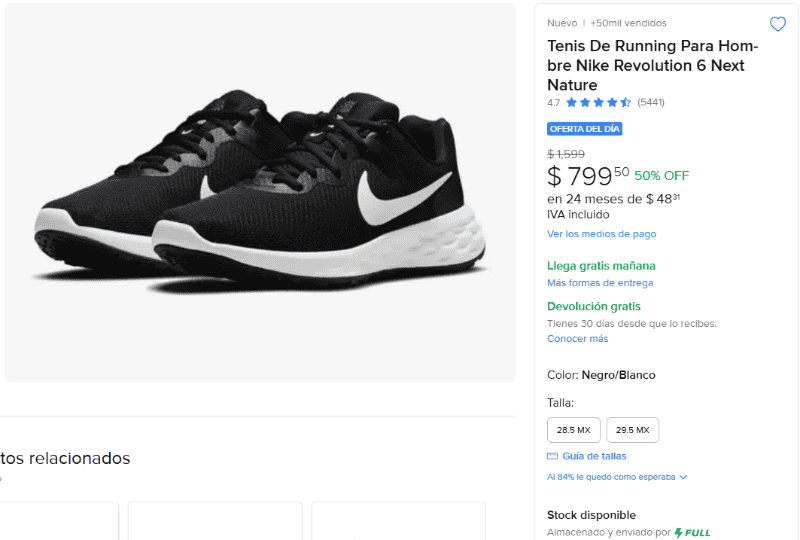The height and width of the screenshot is (540, 800).
Task: Click the first related product card
Action: (60, 521)
